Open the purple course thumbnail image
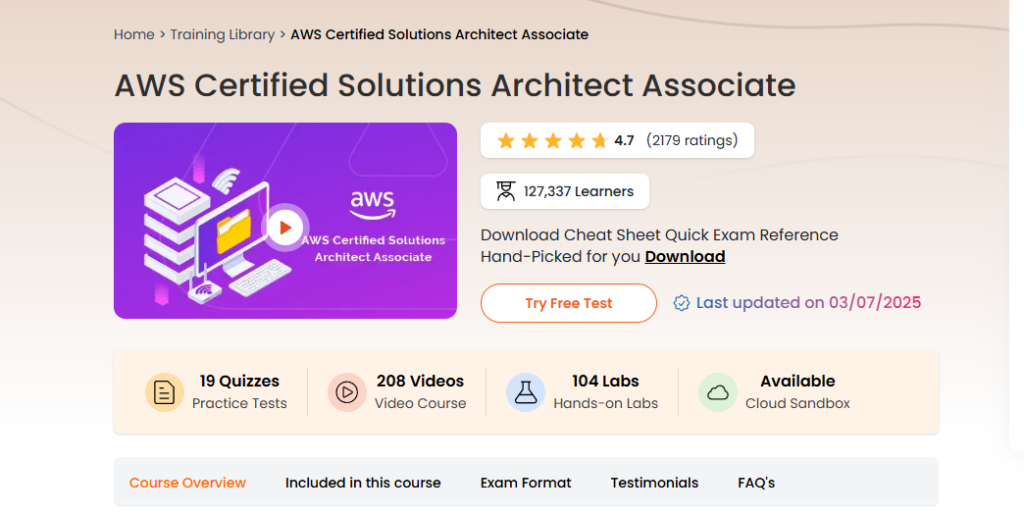Screen dimensions: 1024x514 pyautogui.click(x=285, y=221)
